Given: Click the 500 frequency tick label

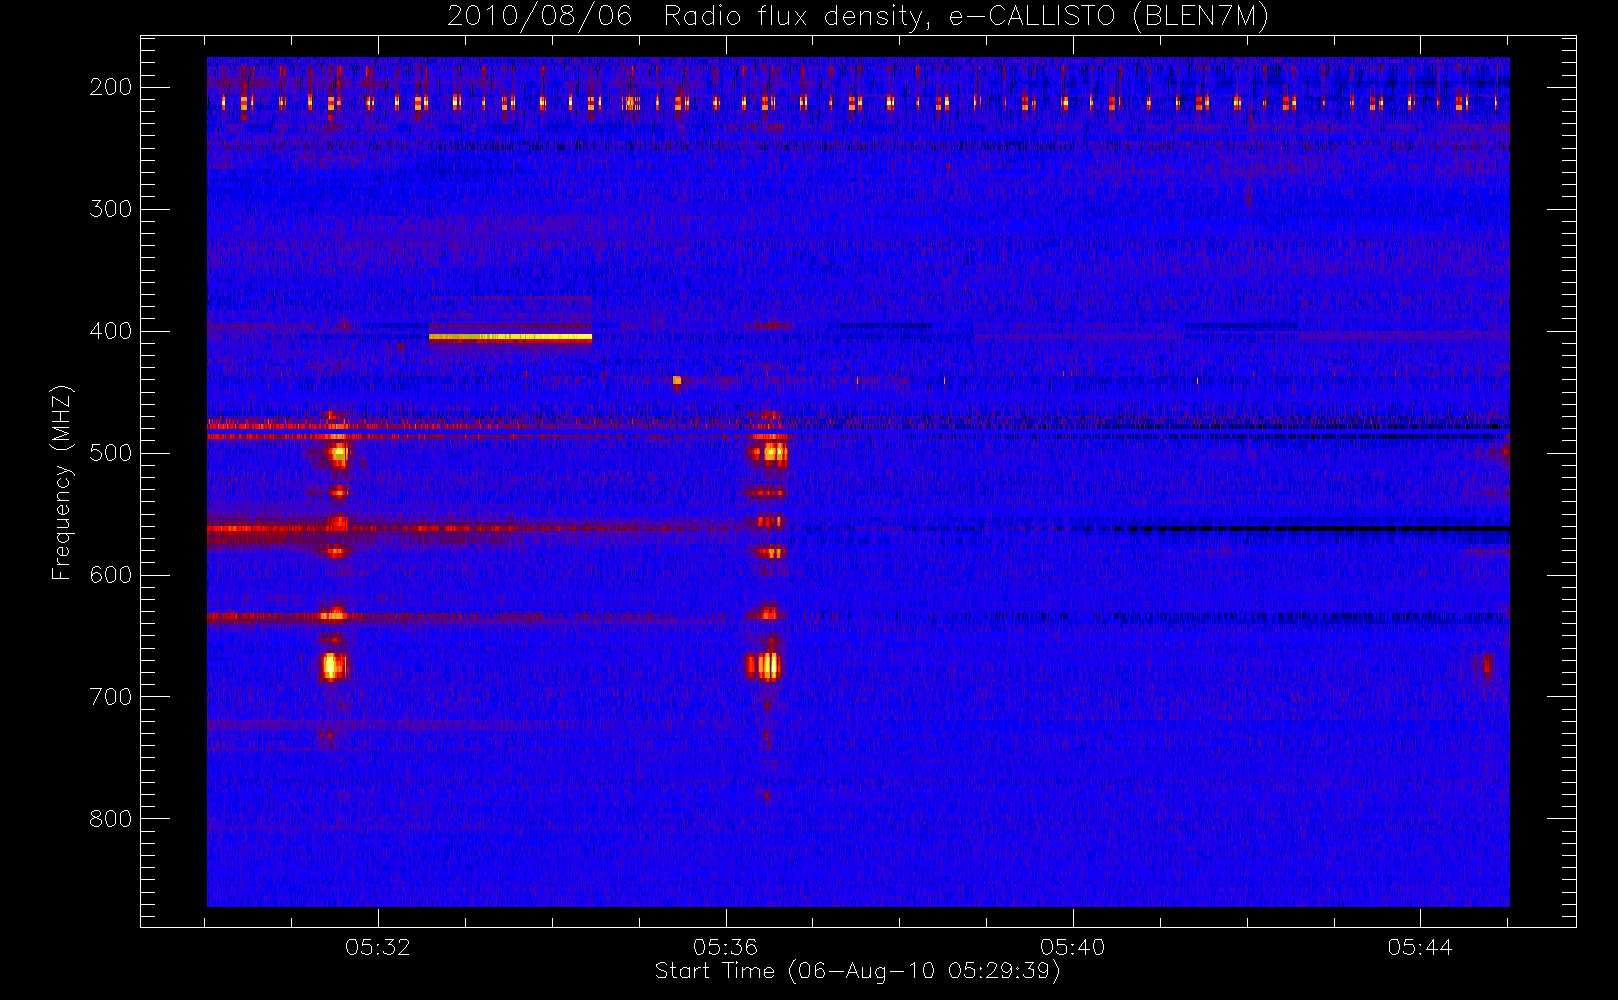Looking at the screenshot, I should (111, 453).
